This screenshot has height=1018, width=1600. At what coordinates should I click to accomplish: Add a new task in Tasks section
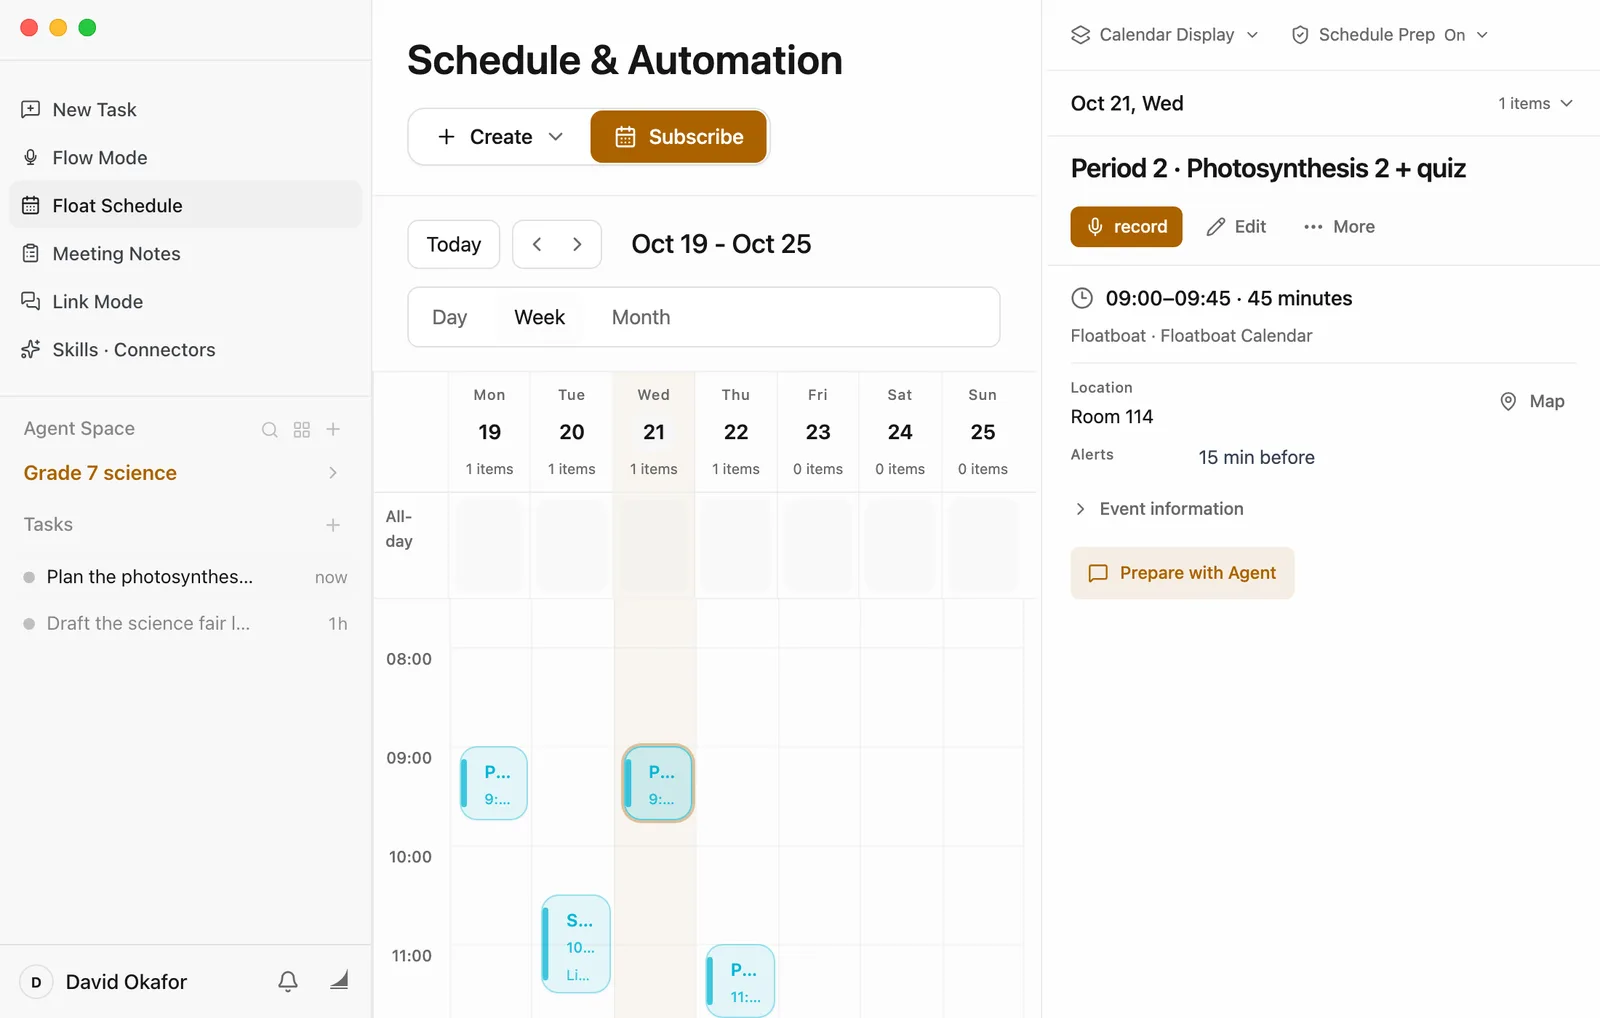click(333, 525)
